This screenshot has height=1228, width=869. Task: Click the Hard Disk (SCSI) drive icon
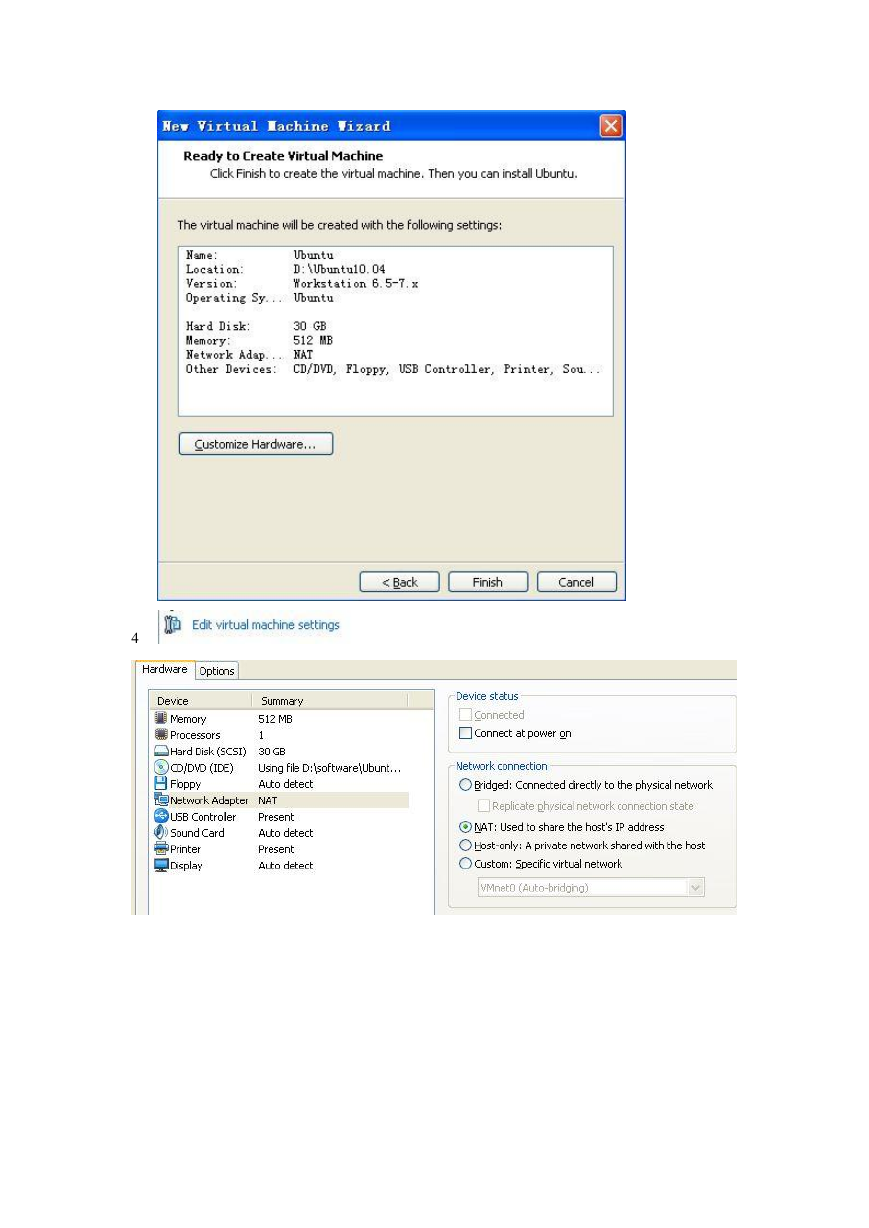coord(161,751)
